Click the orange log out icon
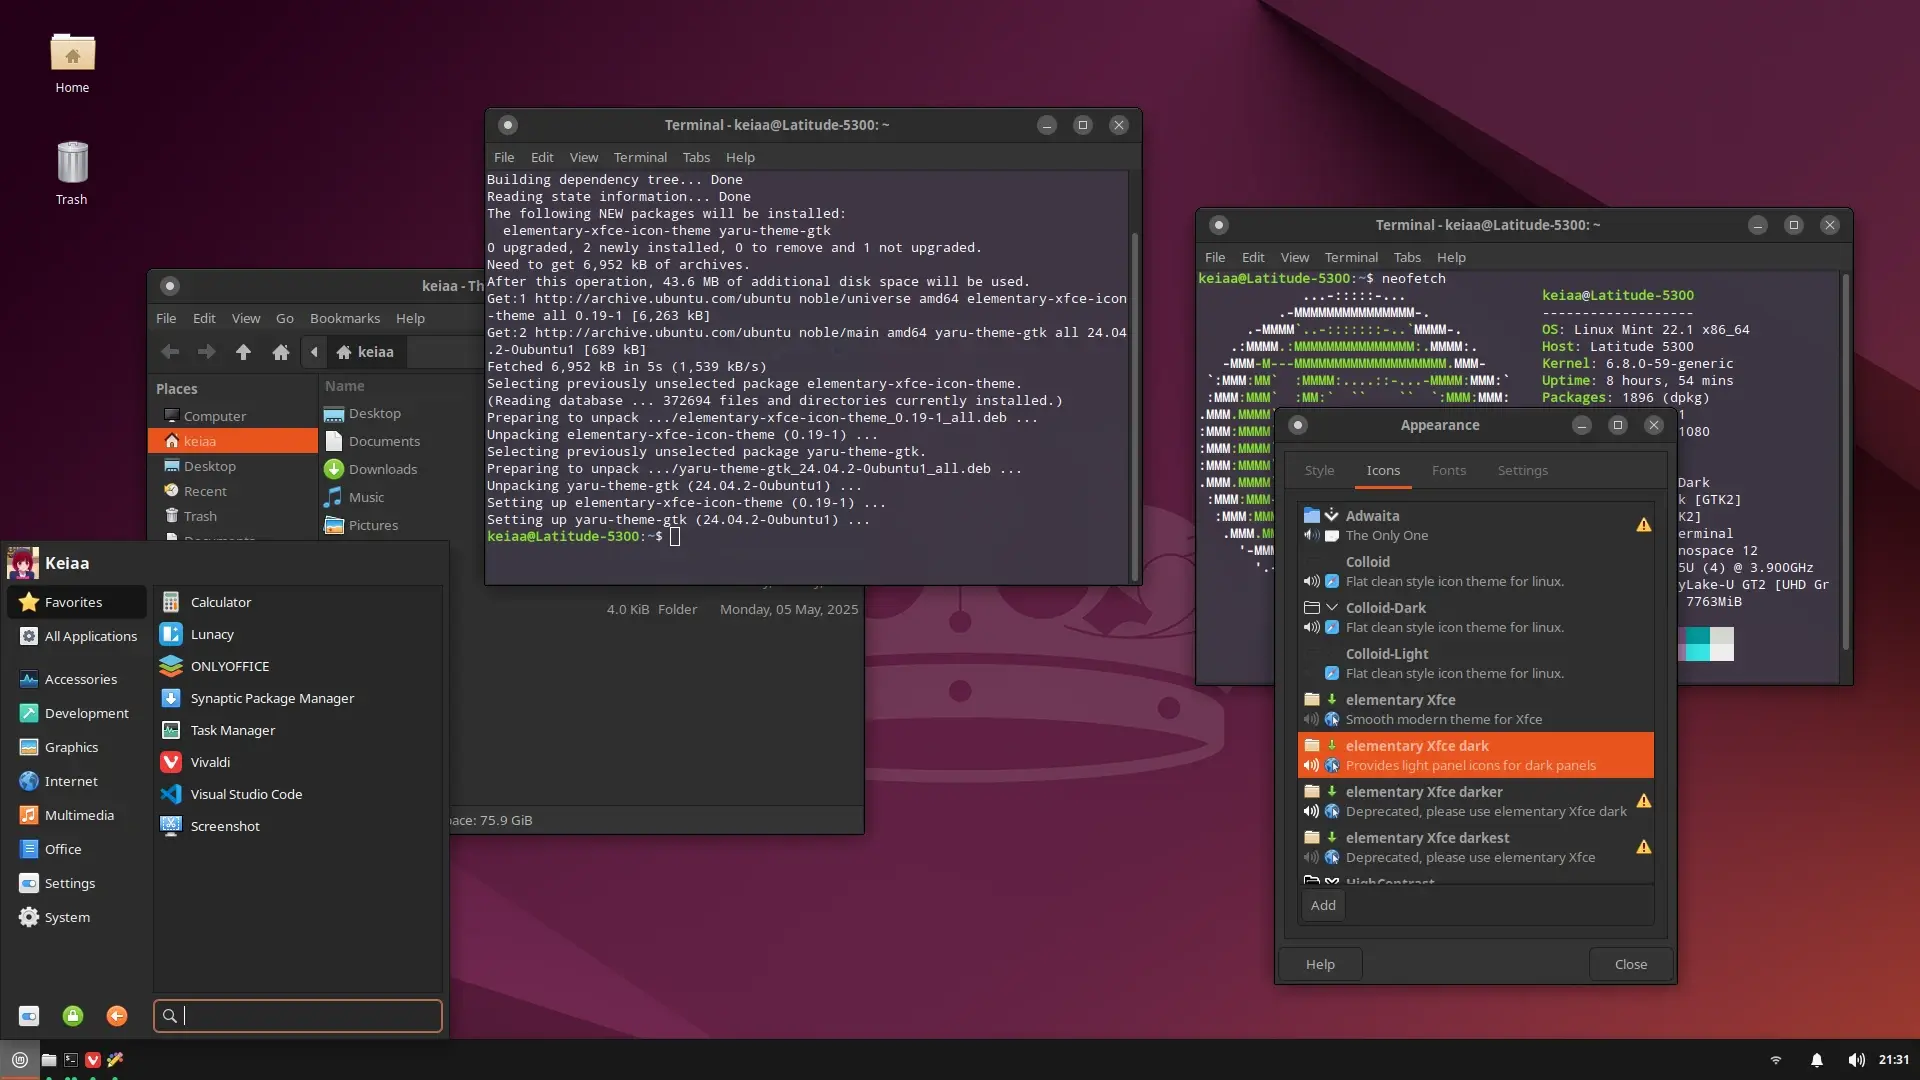The width and height of the screenshot is (1920, 1080). click(117, 1016)
